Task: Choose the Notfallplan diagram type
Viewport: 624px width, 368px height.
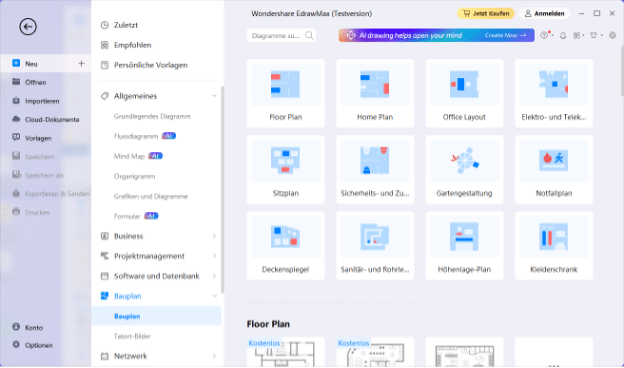Action: pyautogui.click(x=554, y=169)
